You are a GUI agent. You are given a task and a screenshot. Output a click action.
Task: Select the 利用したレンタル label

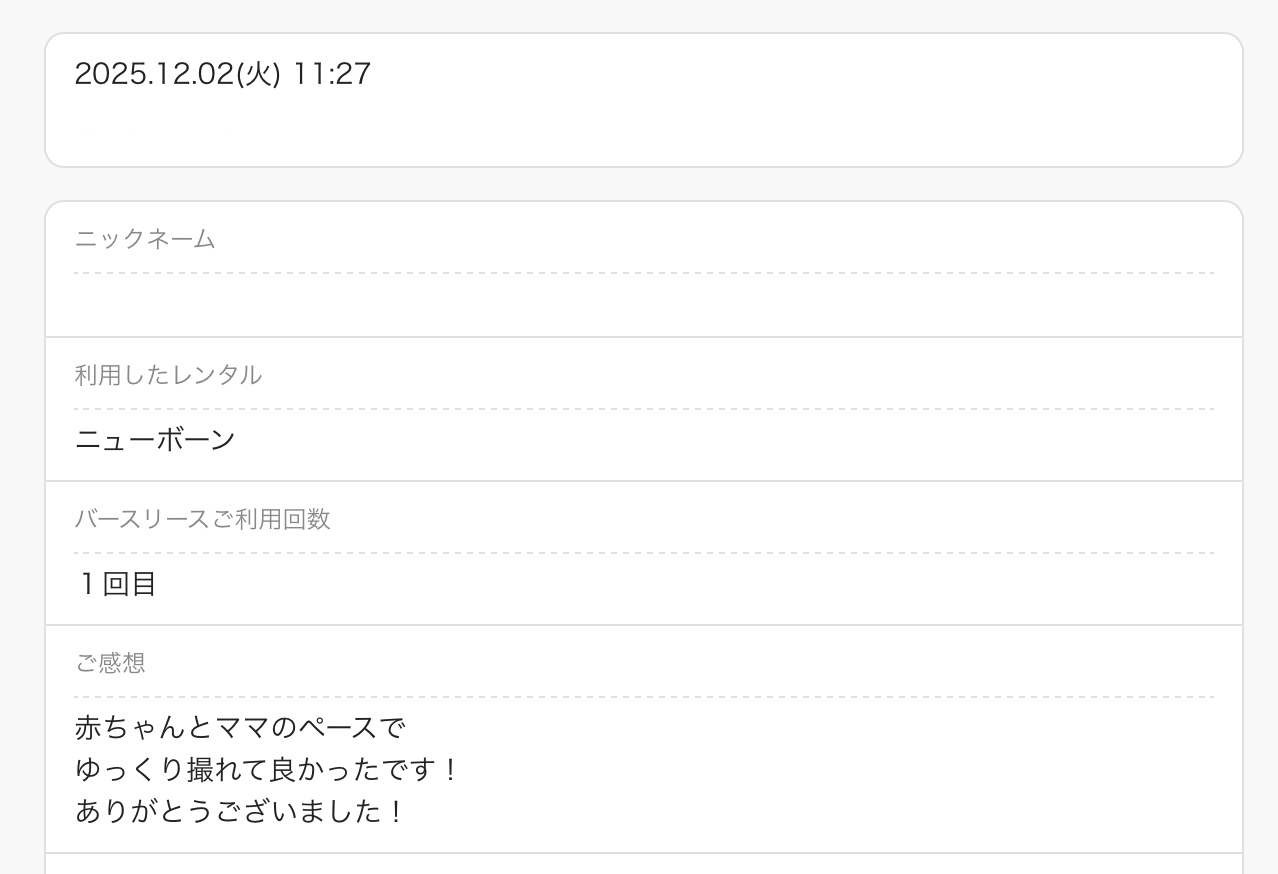pos(168,375)
